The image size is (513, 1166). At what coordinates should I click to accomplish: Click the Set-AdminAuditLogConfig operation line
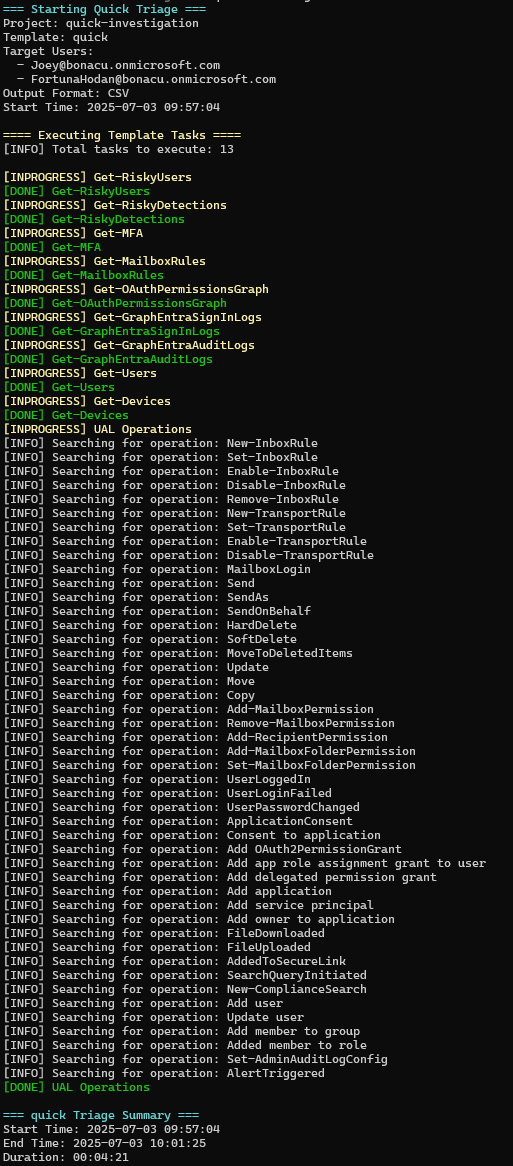pos(196,1060)
